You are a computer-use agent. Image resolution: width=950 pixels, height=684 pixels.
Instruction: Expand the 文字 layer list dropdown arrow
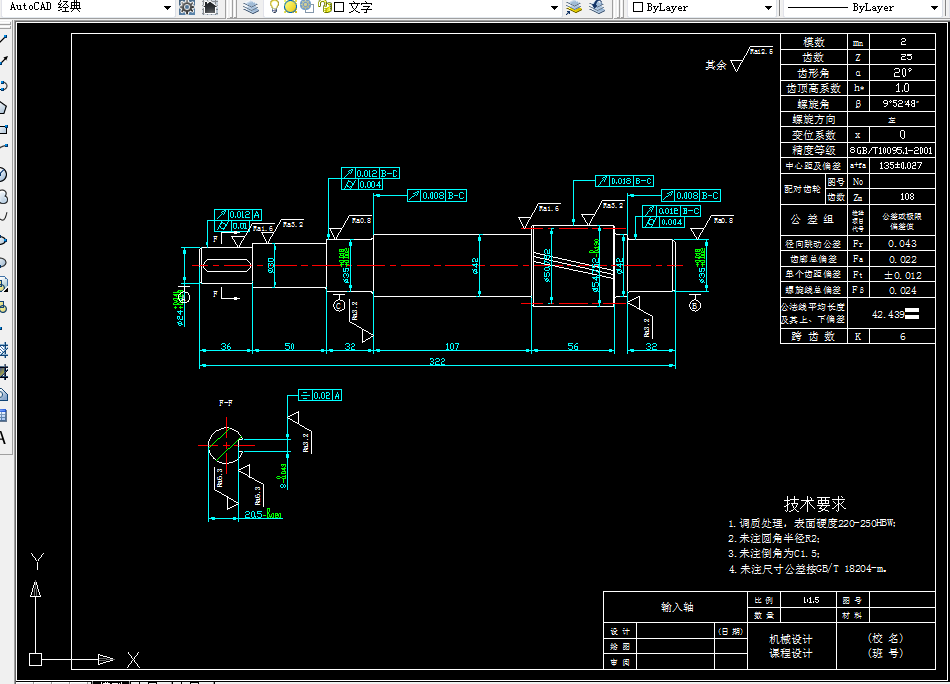[554, 8]
